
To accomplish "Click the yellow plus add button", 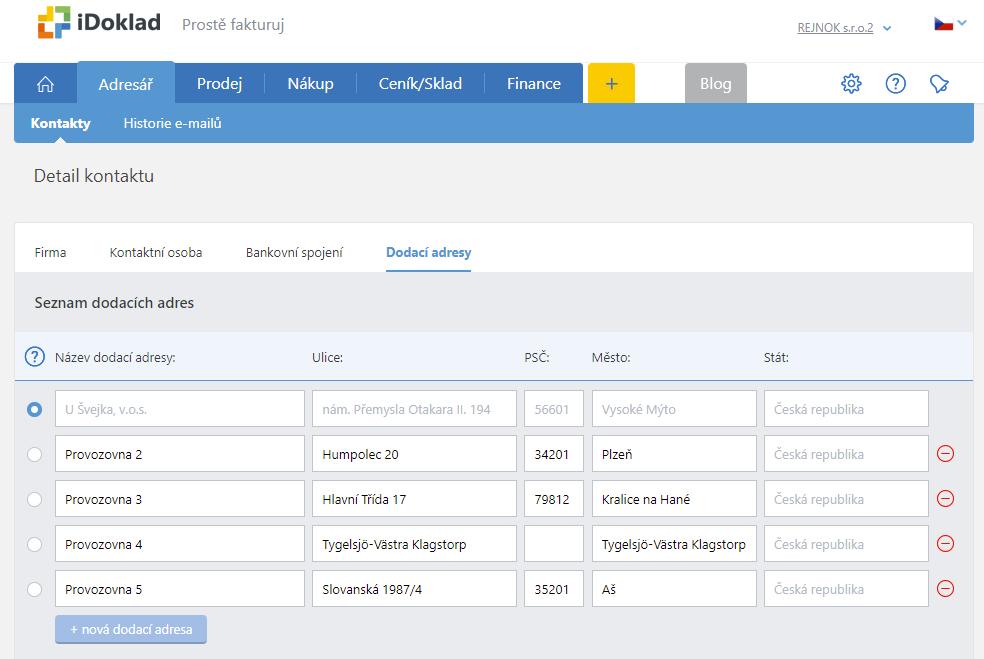I will click(x=611, y=83).
